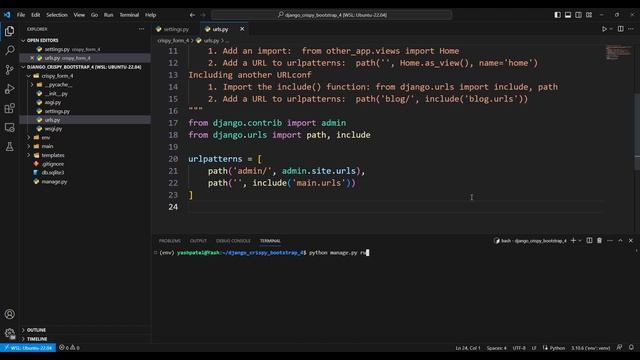
Task: Open the Help menu
Action: 151,15
